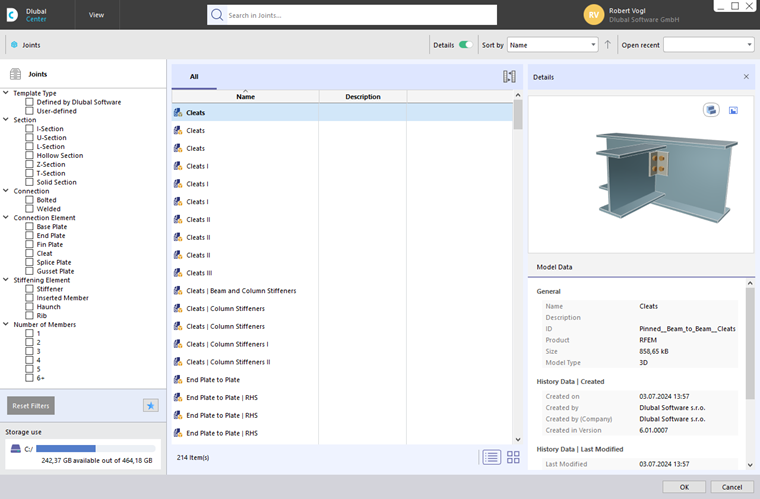This screenshot has height=499, width=760.
Task: Switch preview to 3D model view icon
Action: tap(711, 110)
